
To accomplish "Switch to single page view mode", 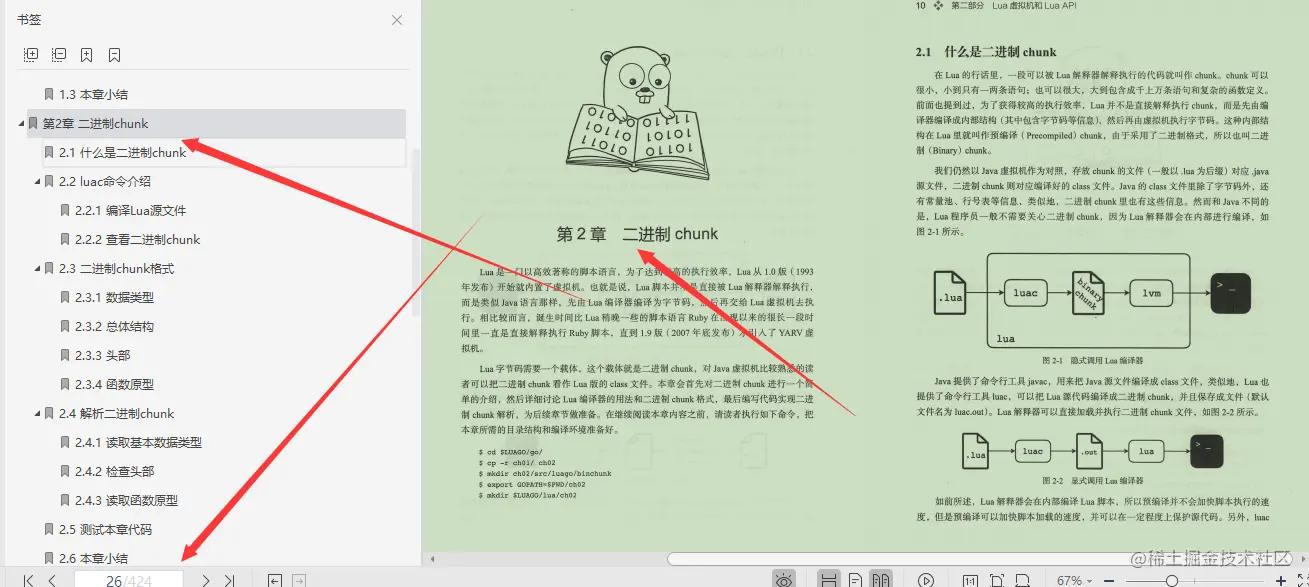I will click(853, 578).
